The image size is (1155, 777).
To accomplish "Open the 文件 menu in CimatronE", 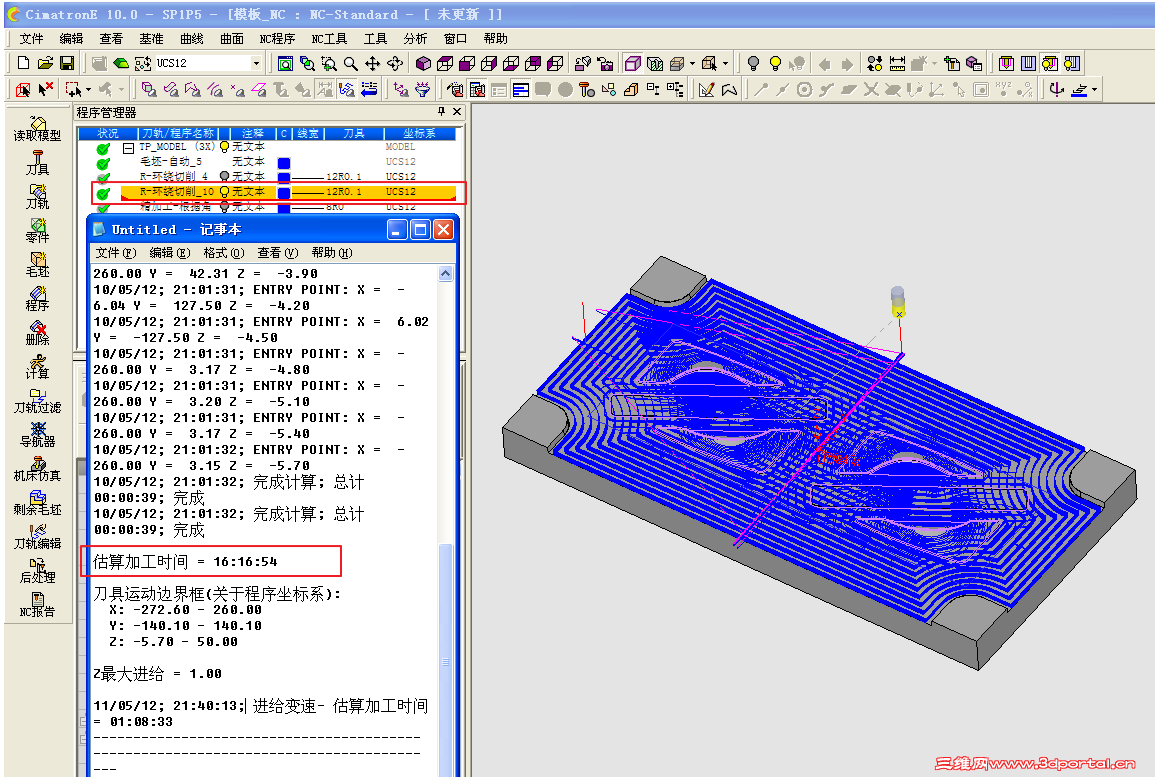I will (31, 38).
